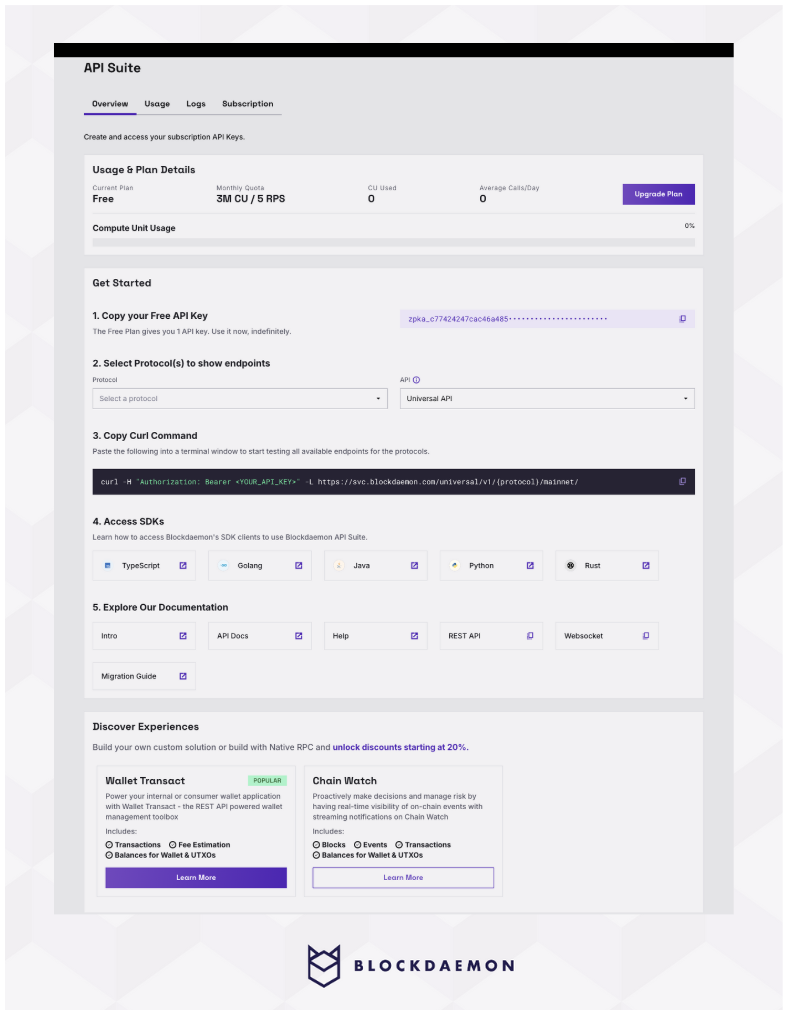Switch to the Usage tab
This screenshot has height=1010, width=786.
click(x=157, y=104)
